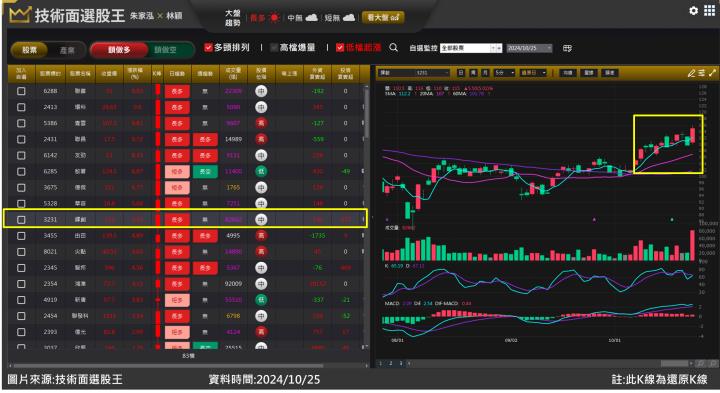720x393 pixels.
Task: Check the watchlist box for stock 6288
Action: point(21,91)
